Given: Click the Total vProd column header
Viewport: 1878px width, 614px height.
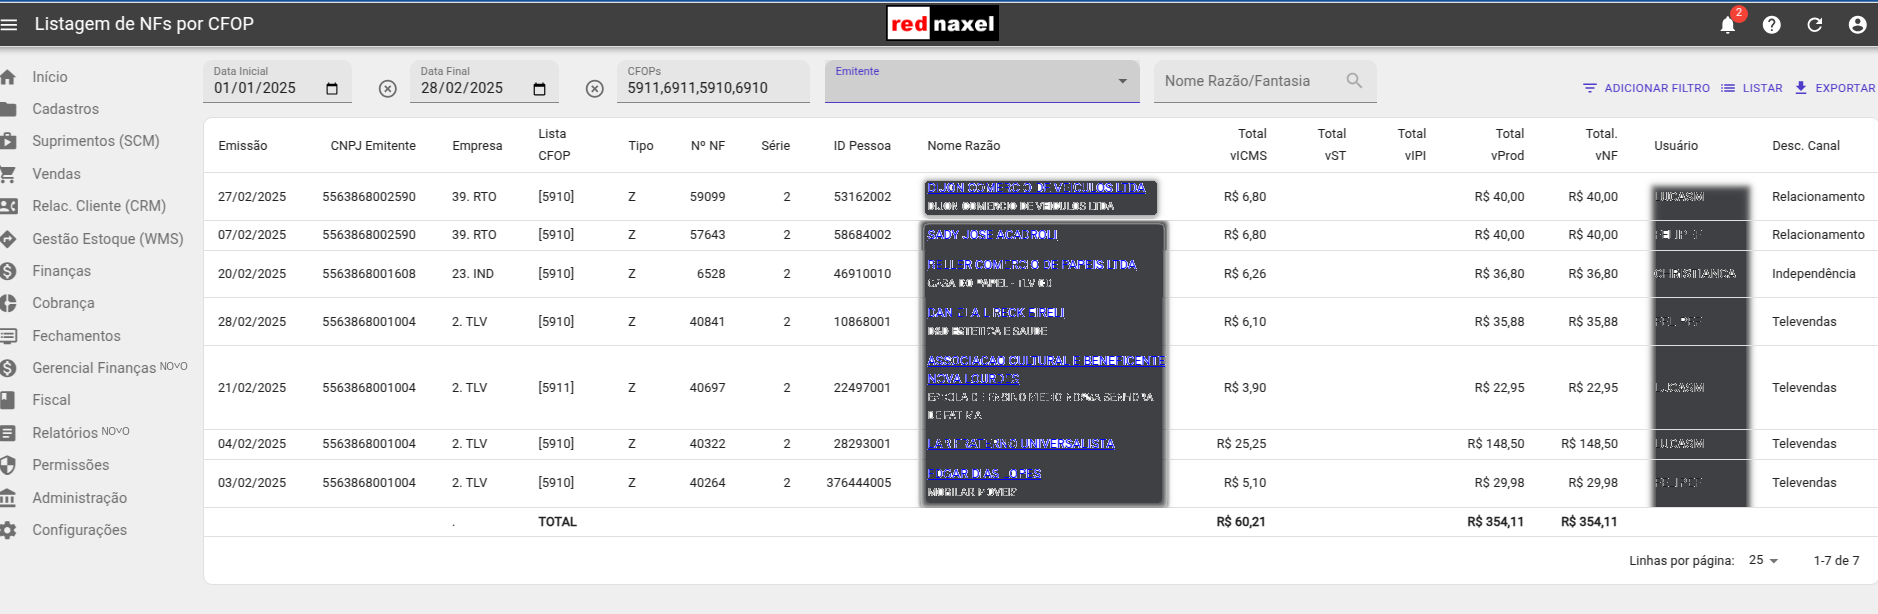Looking at the screenshot, I should pyautogui.click(x=1508, y=145).
